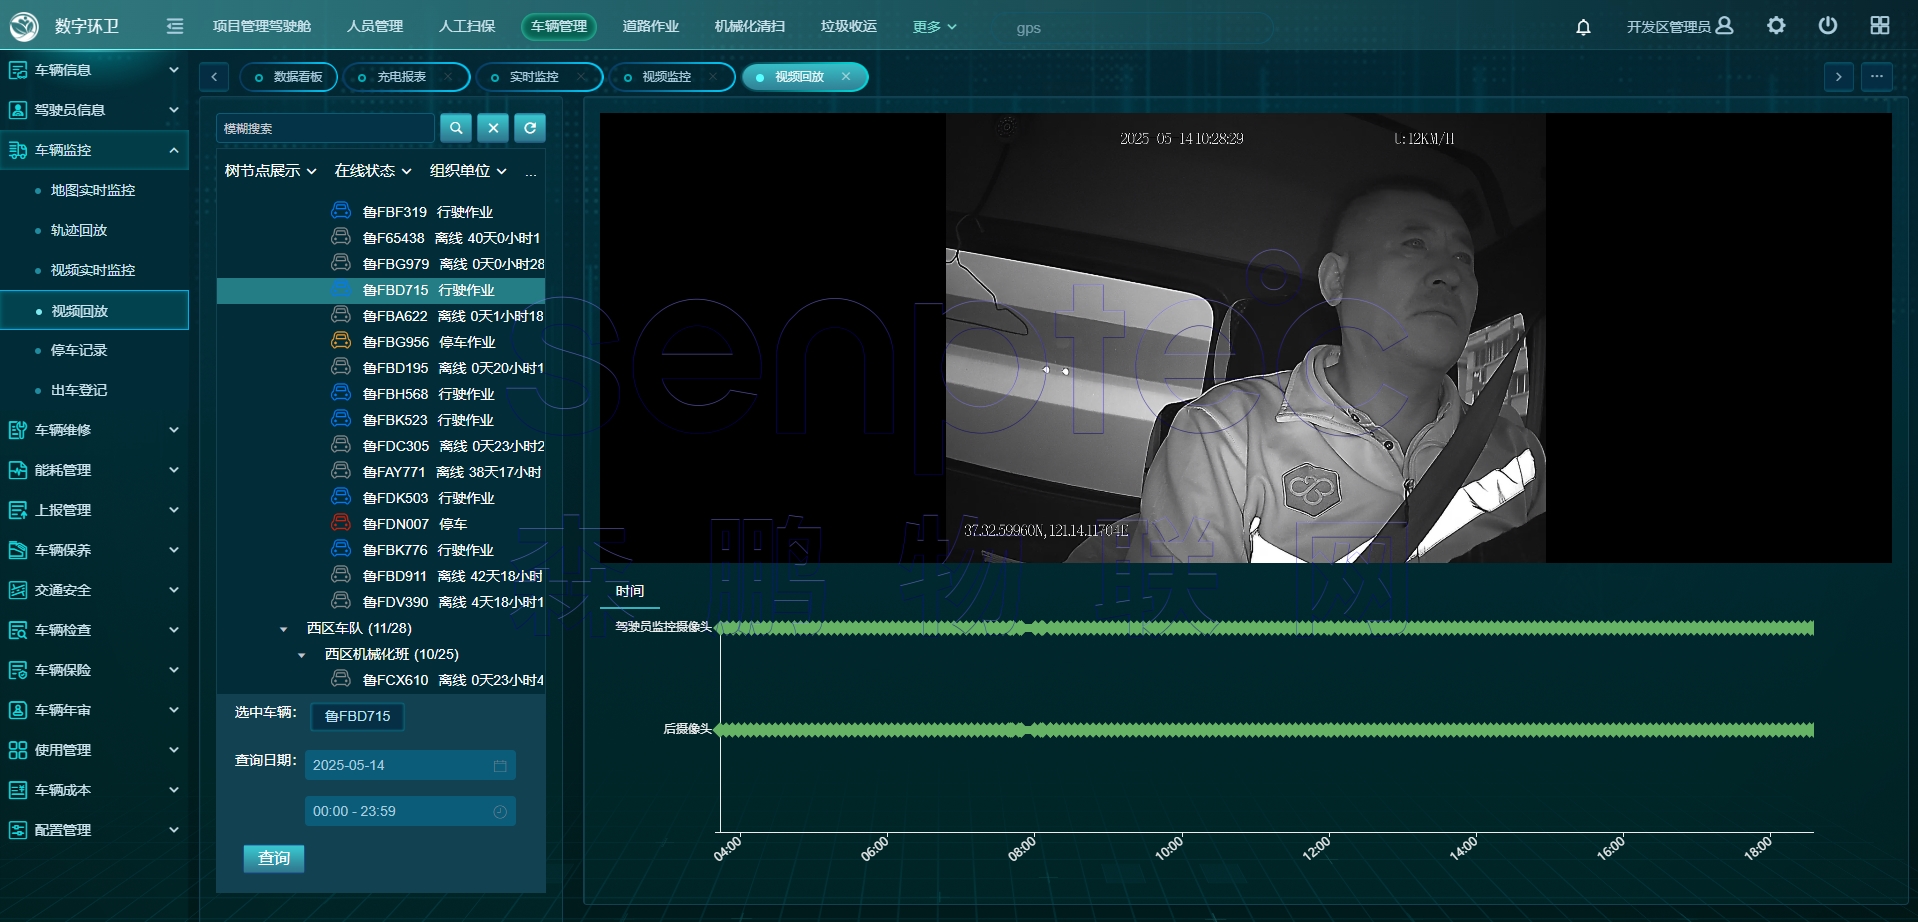This screenshot has width=1918, height=922.
Task: Open the notification bell
Action: (1583, 27)
